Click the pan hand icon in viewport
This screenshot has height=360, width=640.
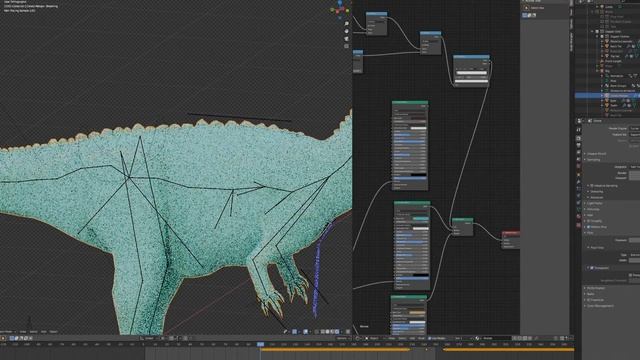tap(347, 31)
